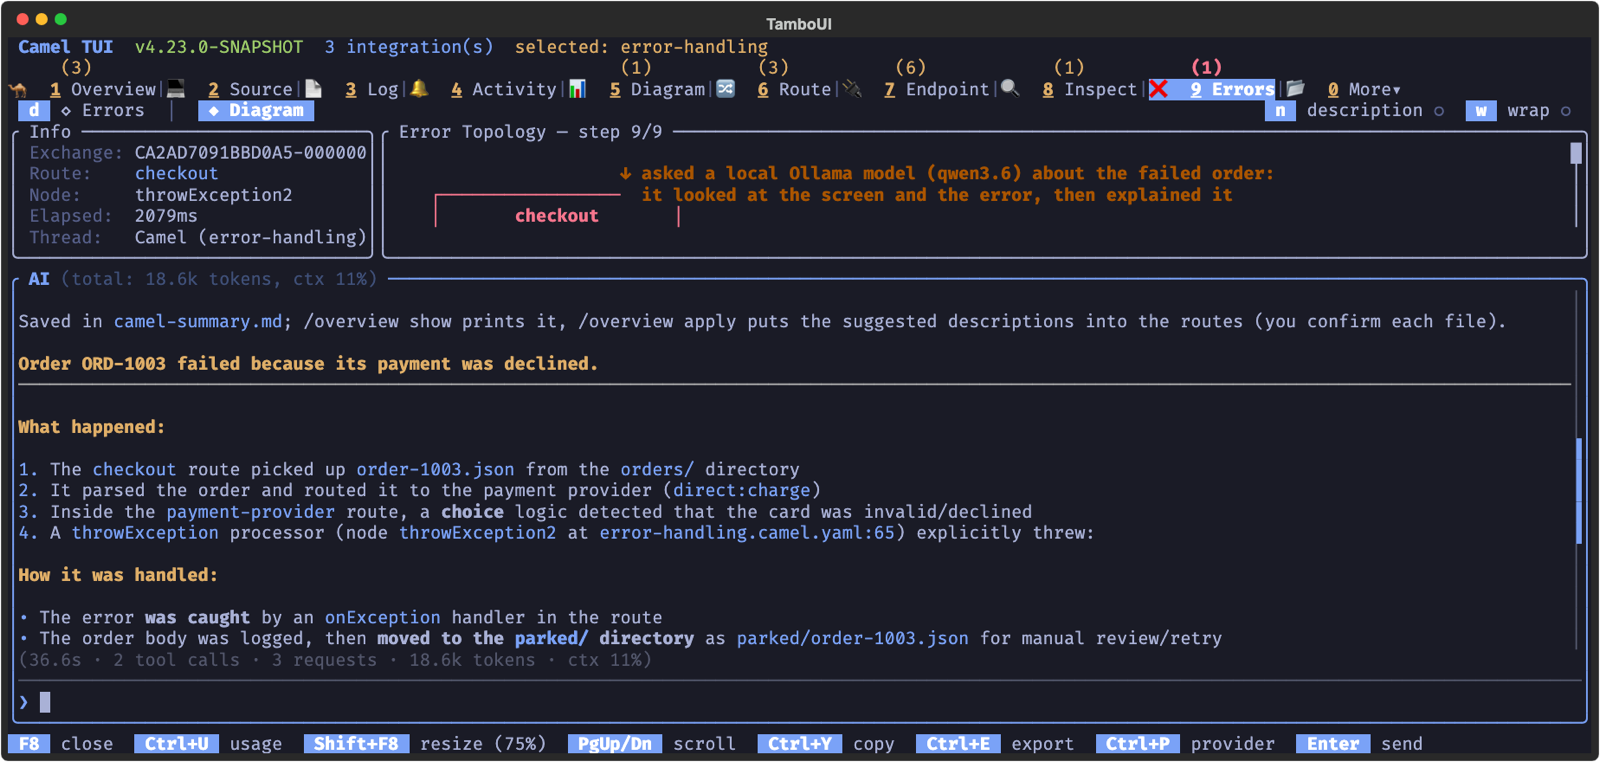This screenshot has width=1600, height=762.
Task: Click the magnifier icon after Endpoint
Action: [1010, 88]
